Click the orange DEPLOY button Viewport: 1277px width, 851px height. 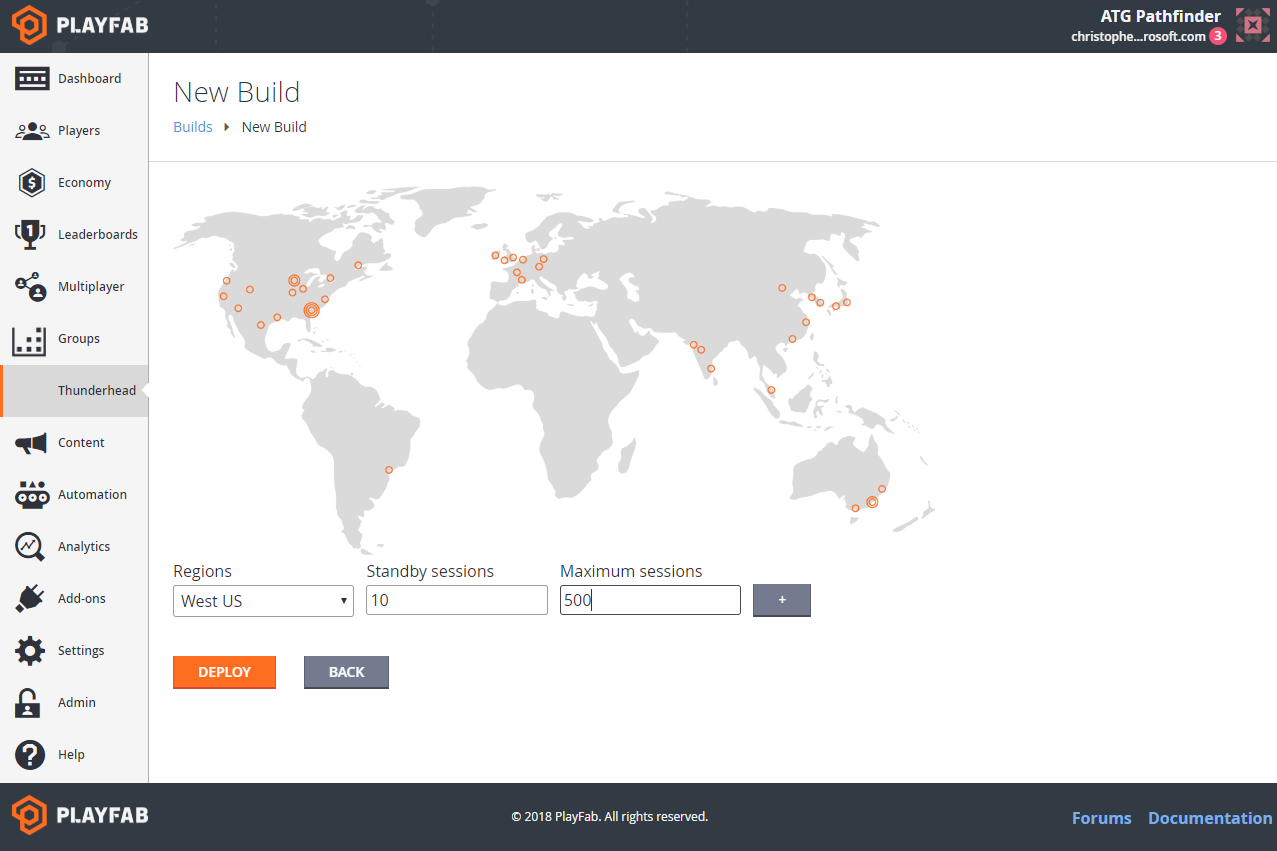(x=224, y=672)
